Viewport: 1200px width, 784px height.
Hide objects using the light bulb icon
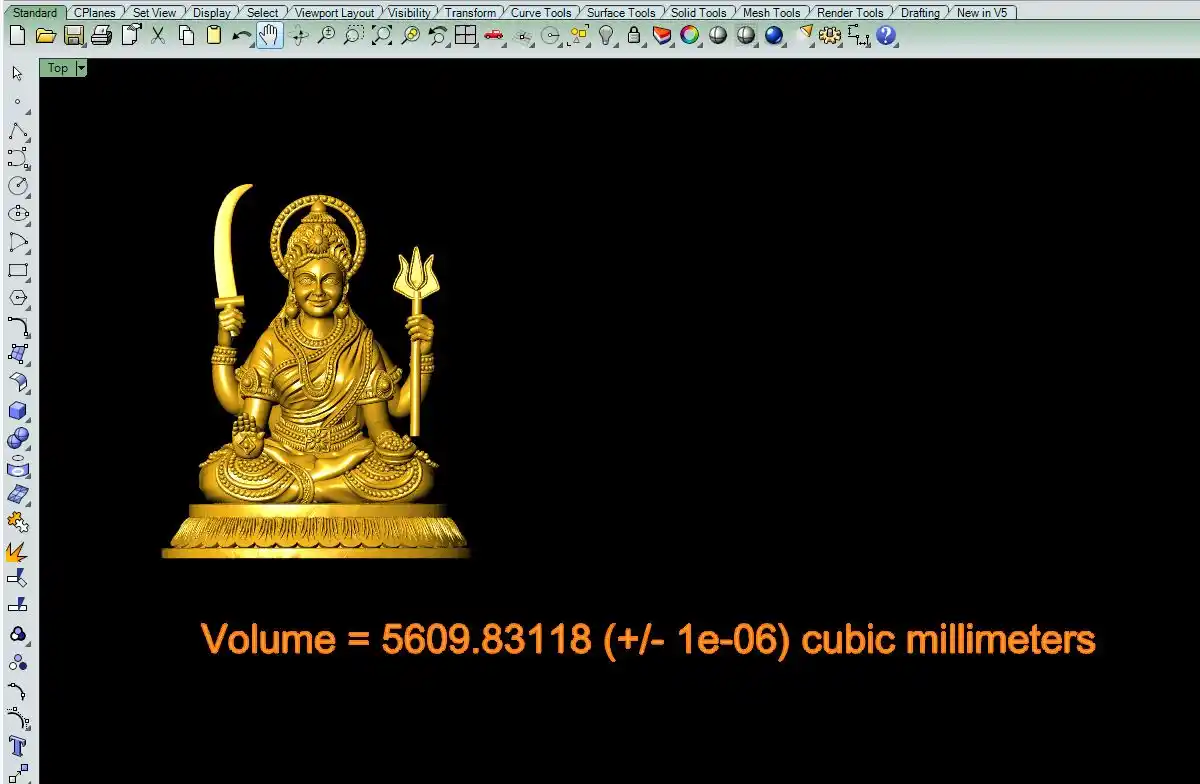(x=606, y=36)
